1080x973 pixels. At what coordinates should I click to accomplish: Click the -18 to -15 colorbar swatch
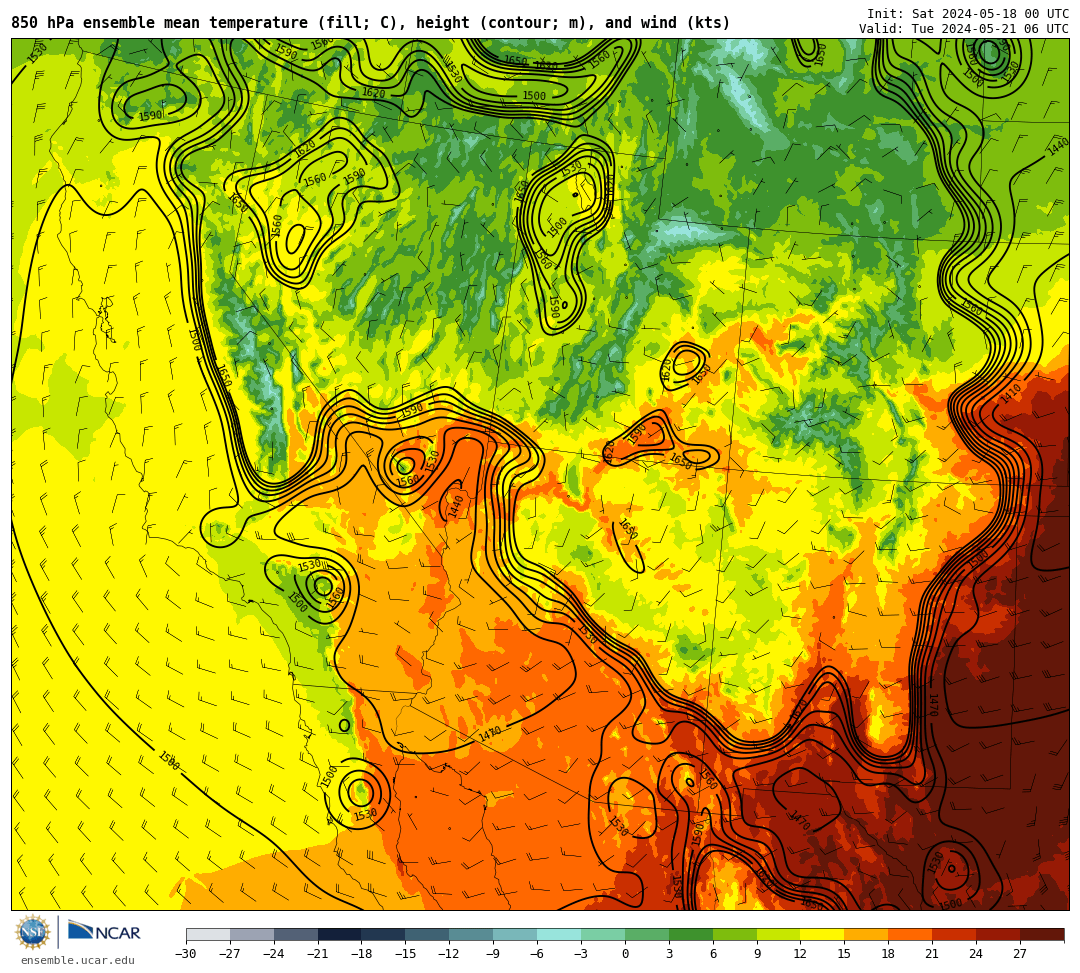[384, 934]
